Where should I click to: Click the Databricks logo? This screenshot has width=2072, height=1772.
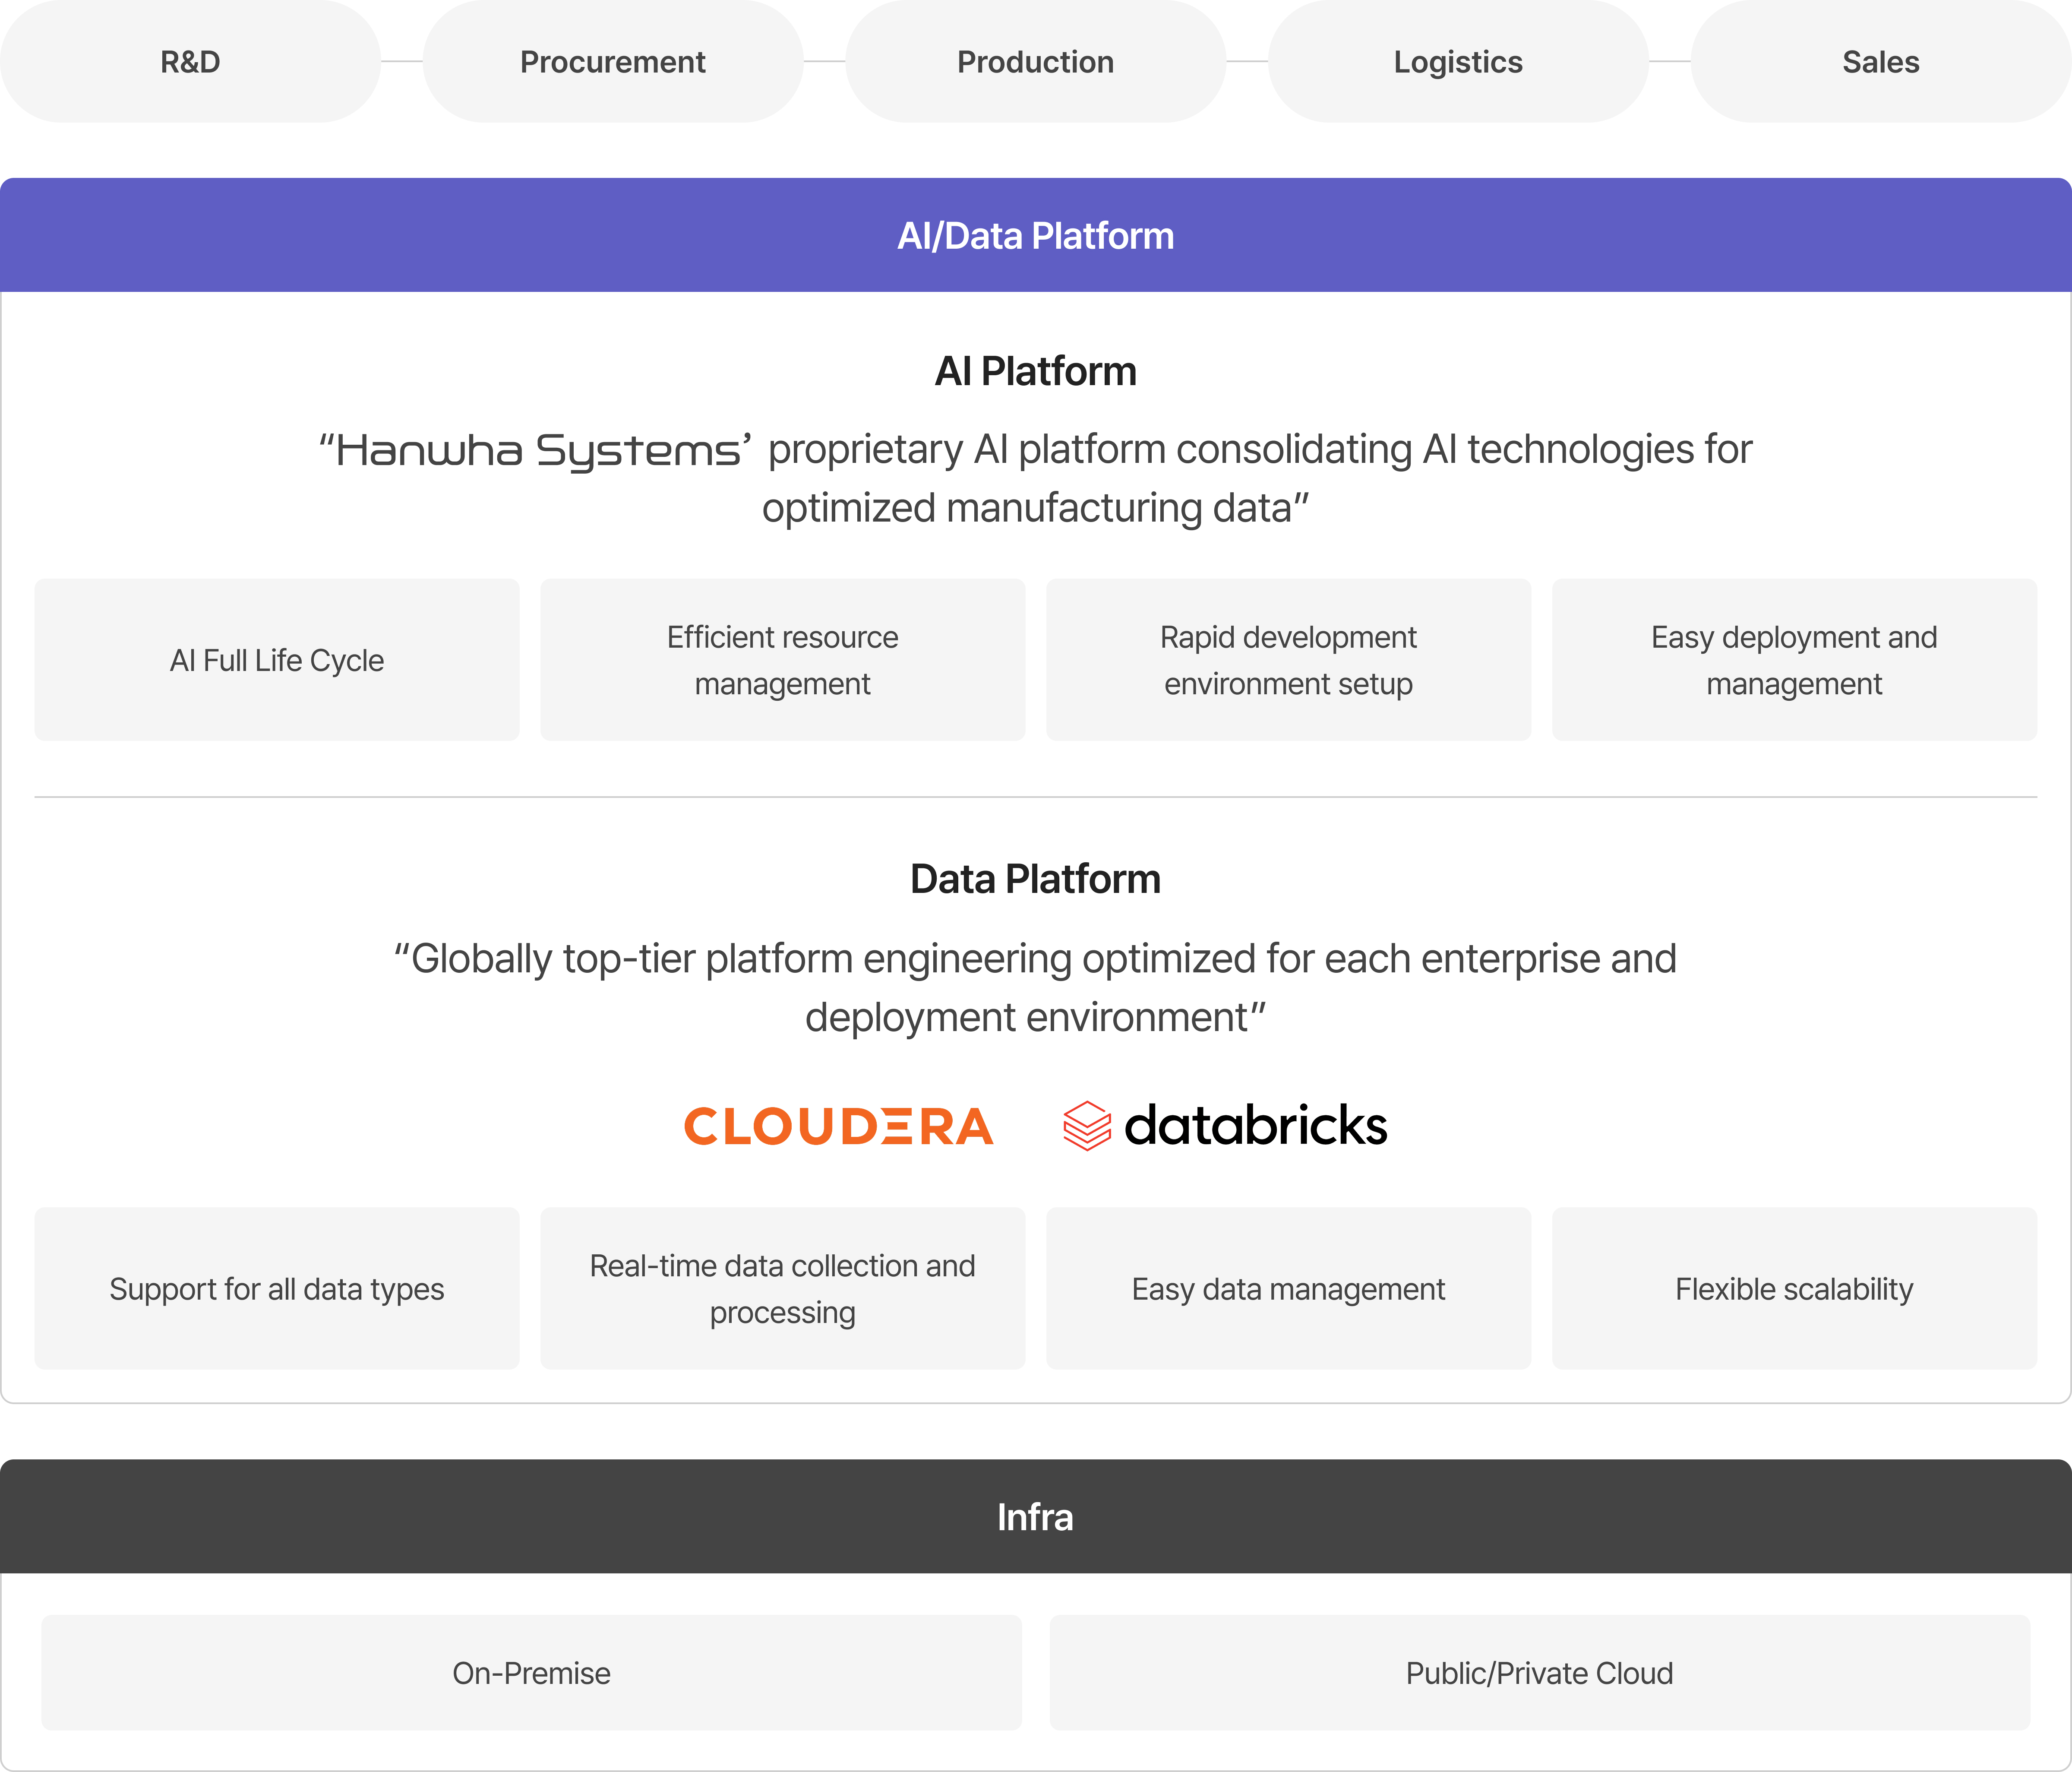coord(1225,1126)
